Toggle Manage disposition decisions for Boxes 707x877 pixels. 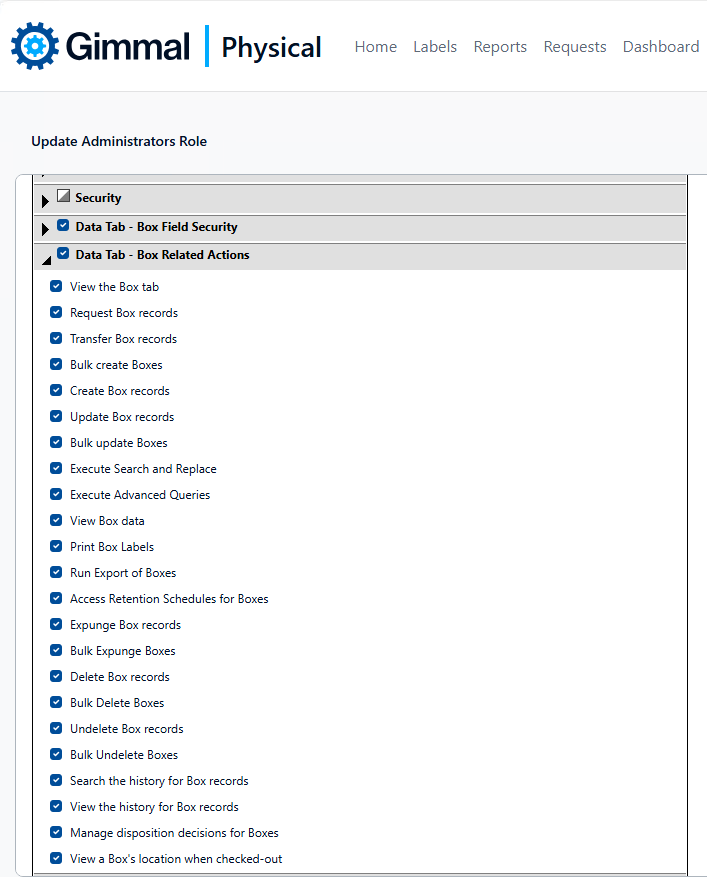point(56,832)
